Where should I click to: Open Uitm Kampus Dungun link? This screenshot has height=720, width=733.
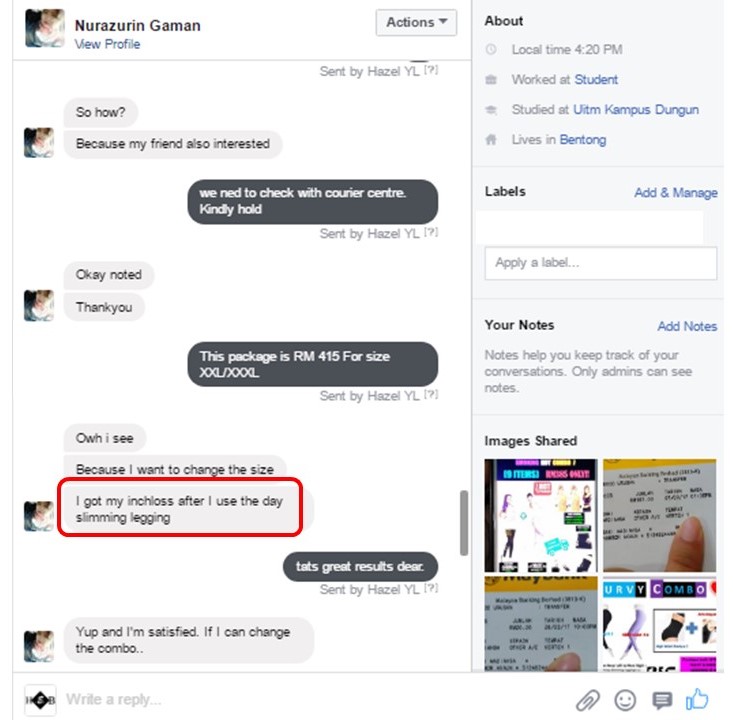636,109
